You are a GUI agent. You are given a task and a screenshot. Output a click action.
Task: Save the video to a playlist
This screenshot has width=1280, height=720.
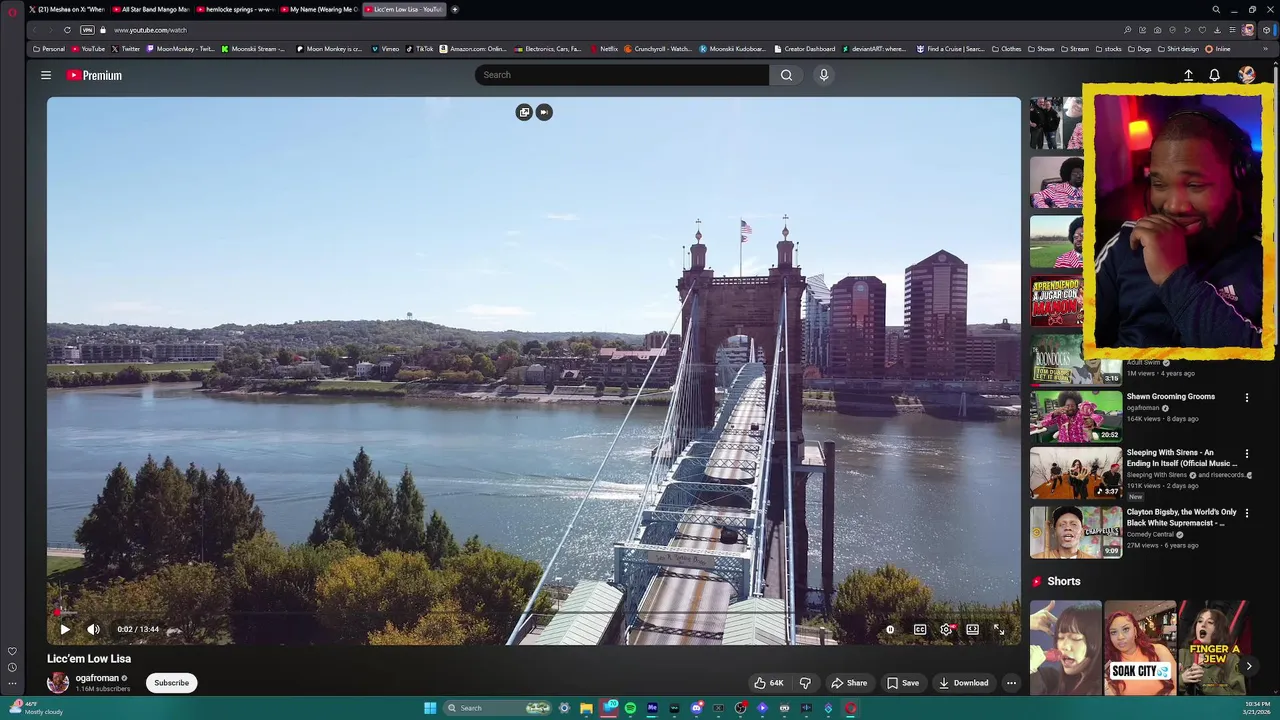click(x=903, y=683)
